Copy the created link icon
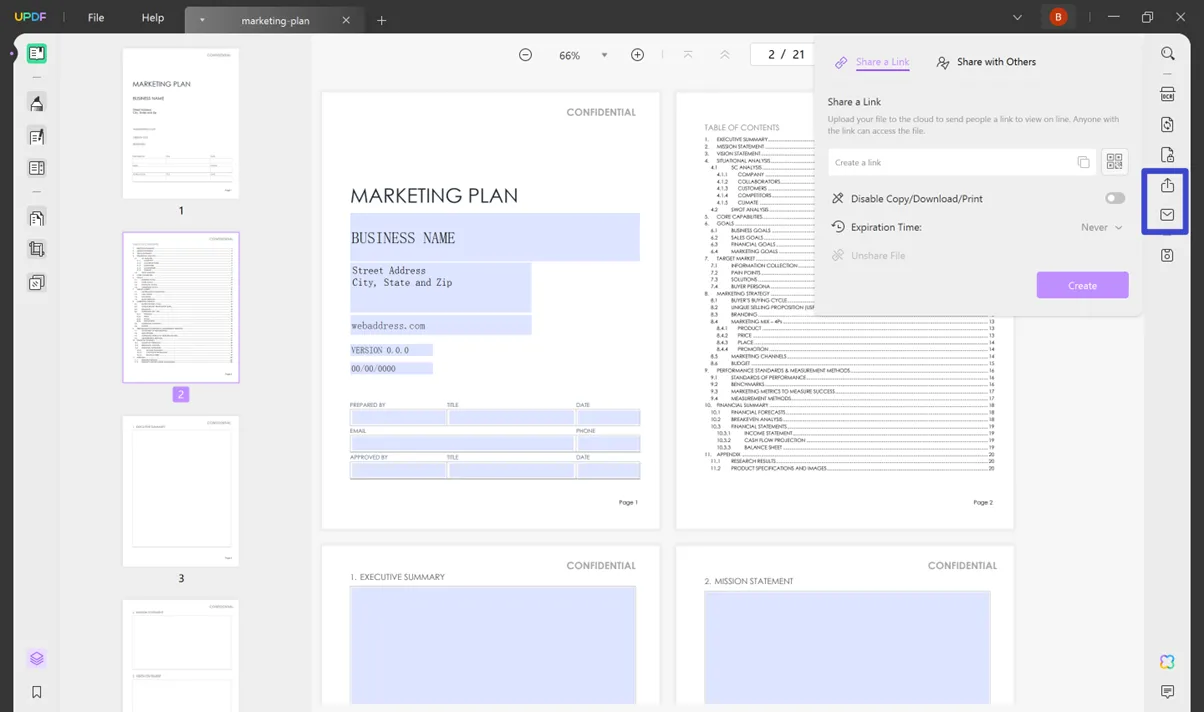Screen dimensions: 1204x712 [1083, 162]
